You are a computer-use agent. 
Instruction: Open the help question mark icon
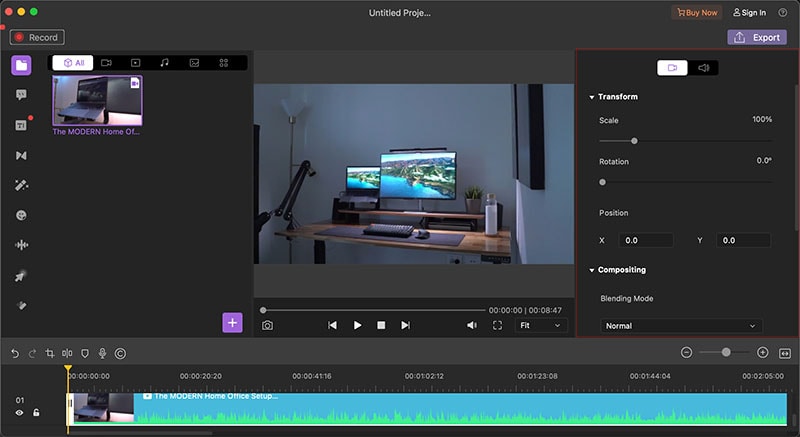tap(782, 12)
